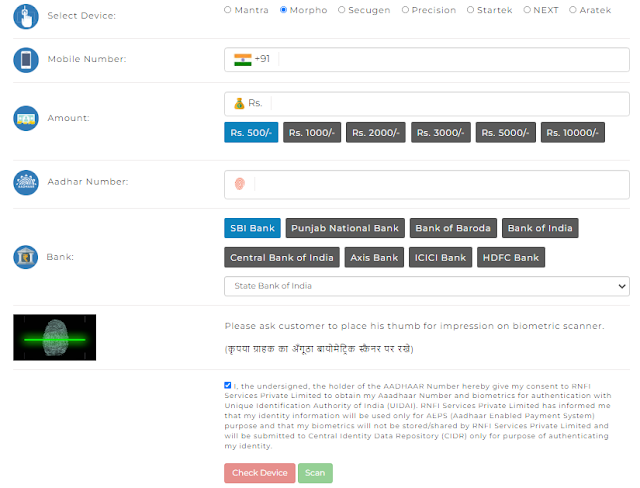Click the green Scan button
640x488 pixels.
pyautogui.click(x=315, y=473)
